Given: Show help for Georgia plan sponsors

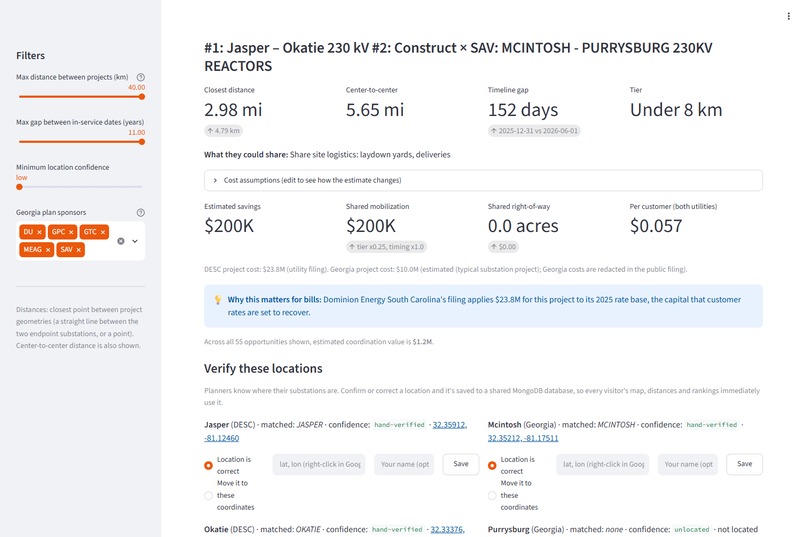Looking at the screenshot, I should pyautogui.click(x=140, y=212).
